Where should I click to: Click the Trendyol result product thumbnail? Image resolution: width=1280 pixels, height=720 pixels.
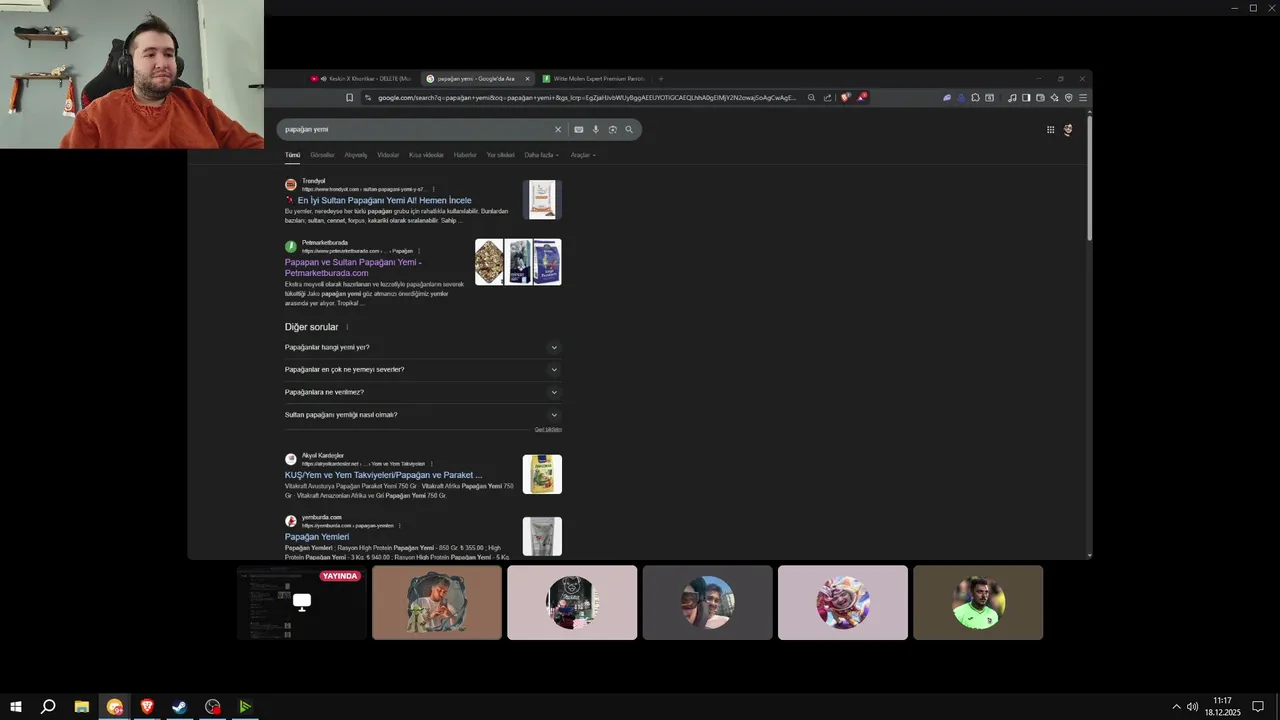tap(542, 199)
